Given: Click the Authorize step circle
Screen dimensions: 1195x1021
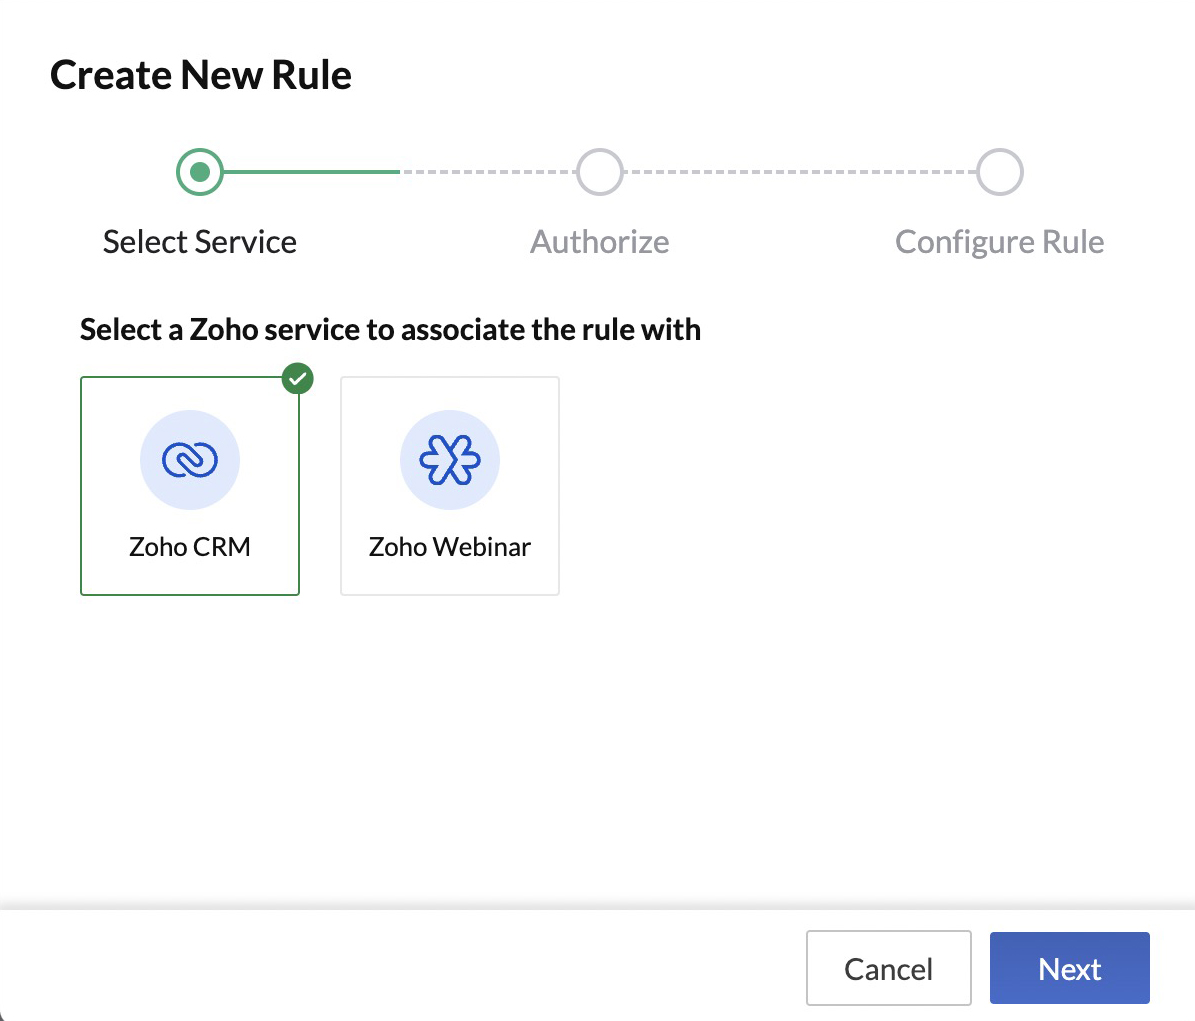Looking at the screenshot, I should (599, 171).
